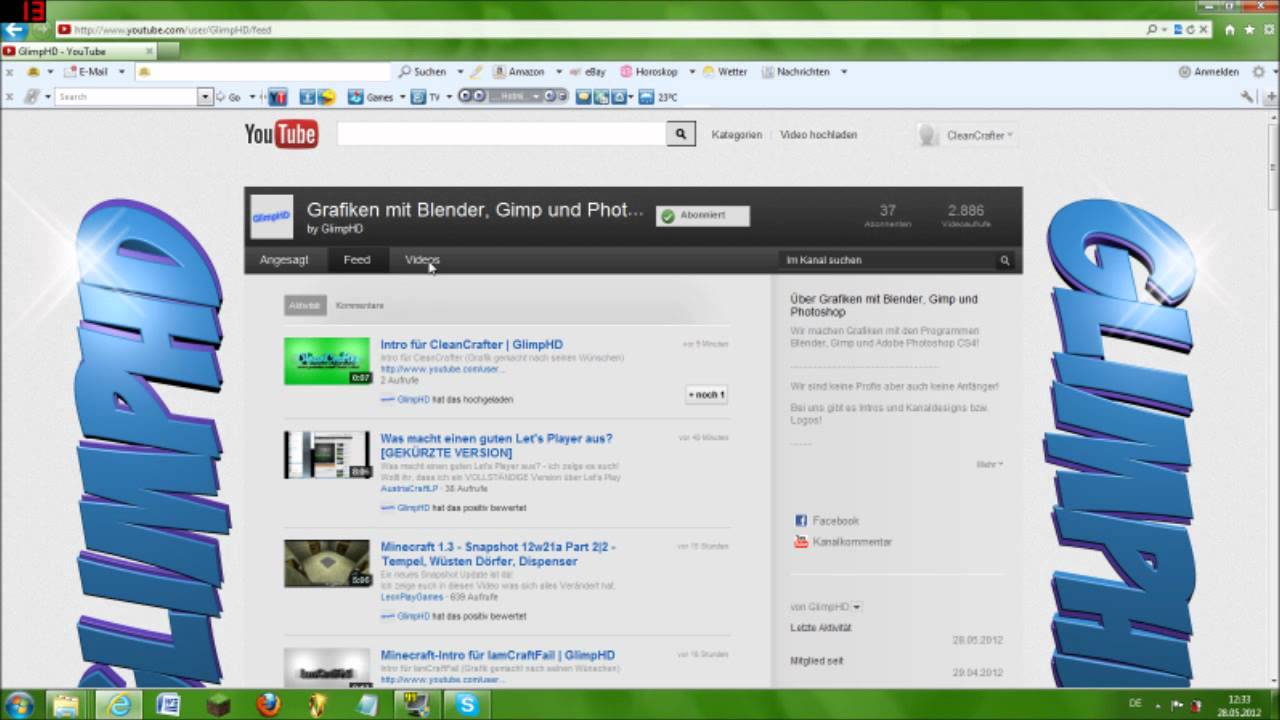Open browser tools gear icon at top right

(1267, 30)
